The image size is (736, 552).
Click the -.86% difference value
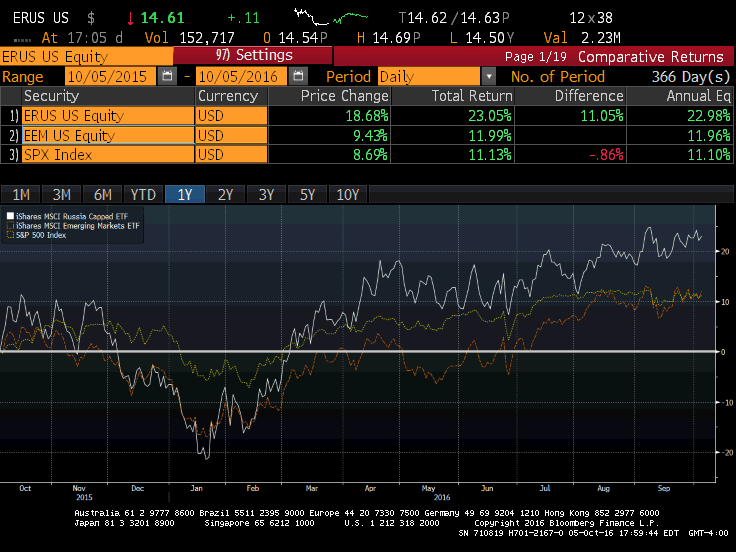coord(606,154)
